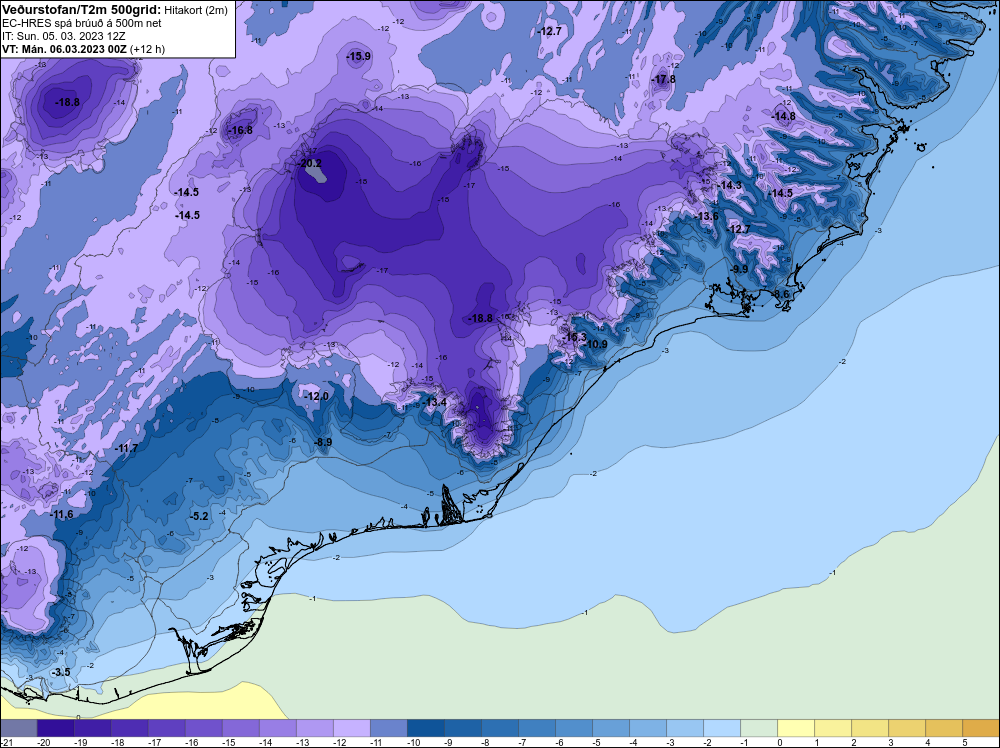Click the -13.6 temperature label
The image size is (1000, 748).
[707, 217]
